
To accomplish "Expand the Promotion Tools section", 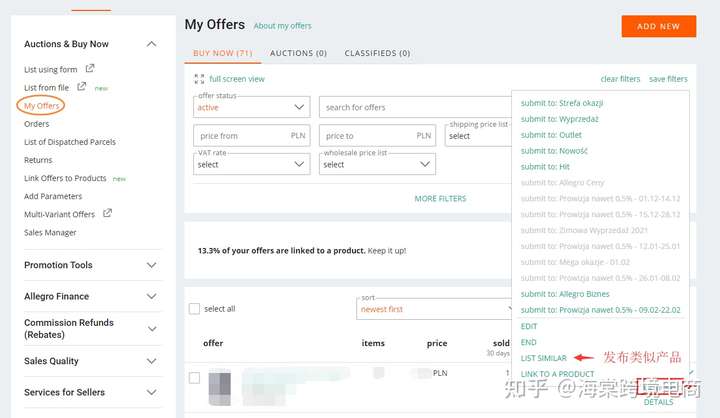I will tap(152, 265).
